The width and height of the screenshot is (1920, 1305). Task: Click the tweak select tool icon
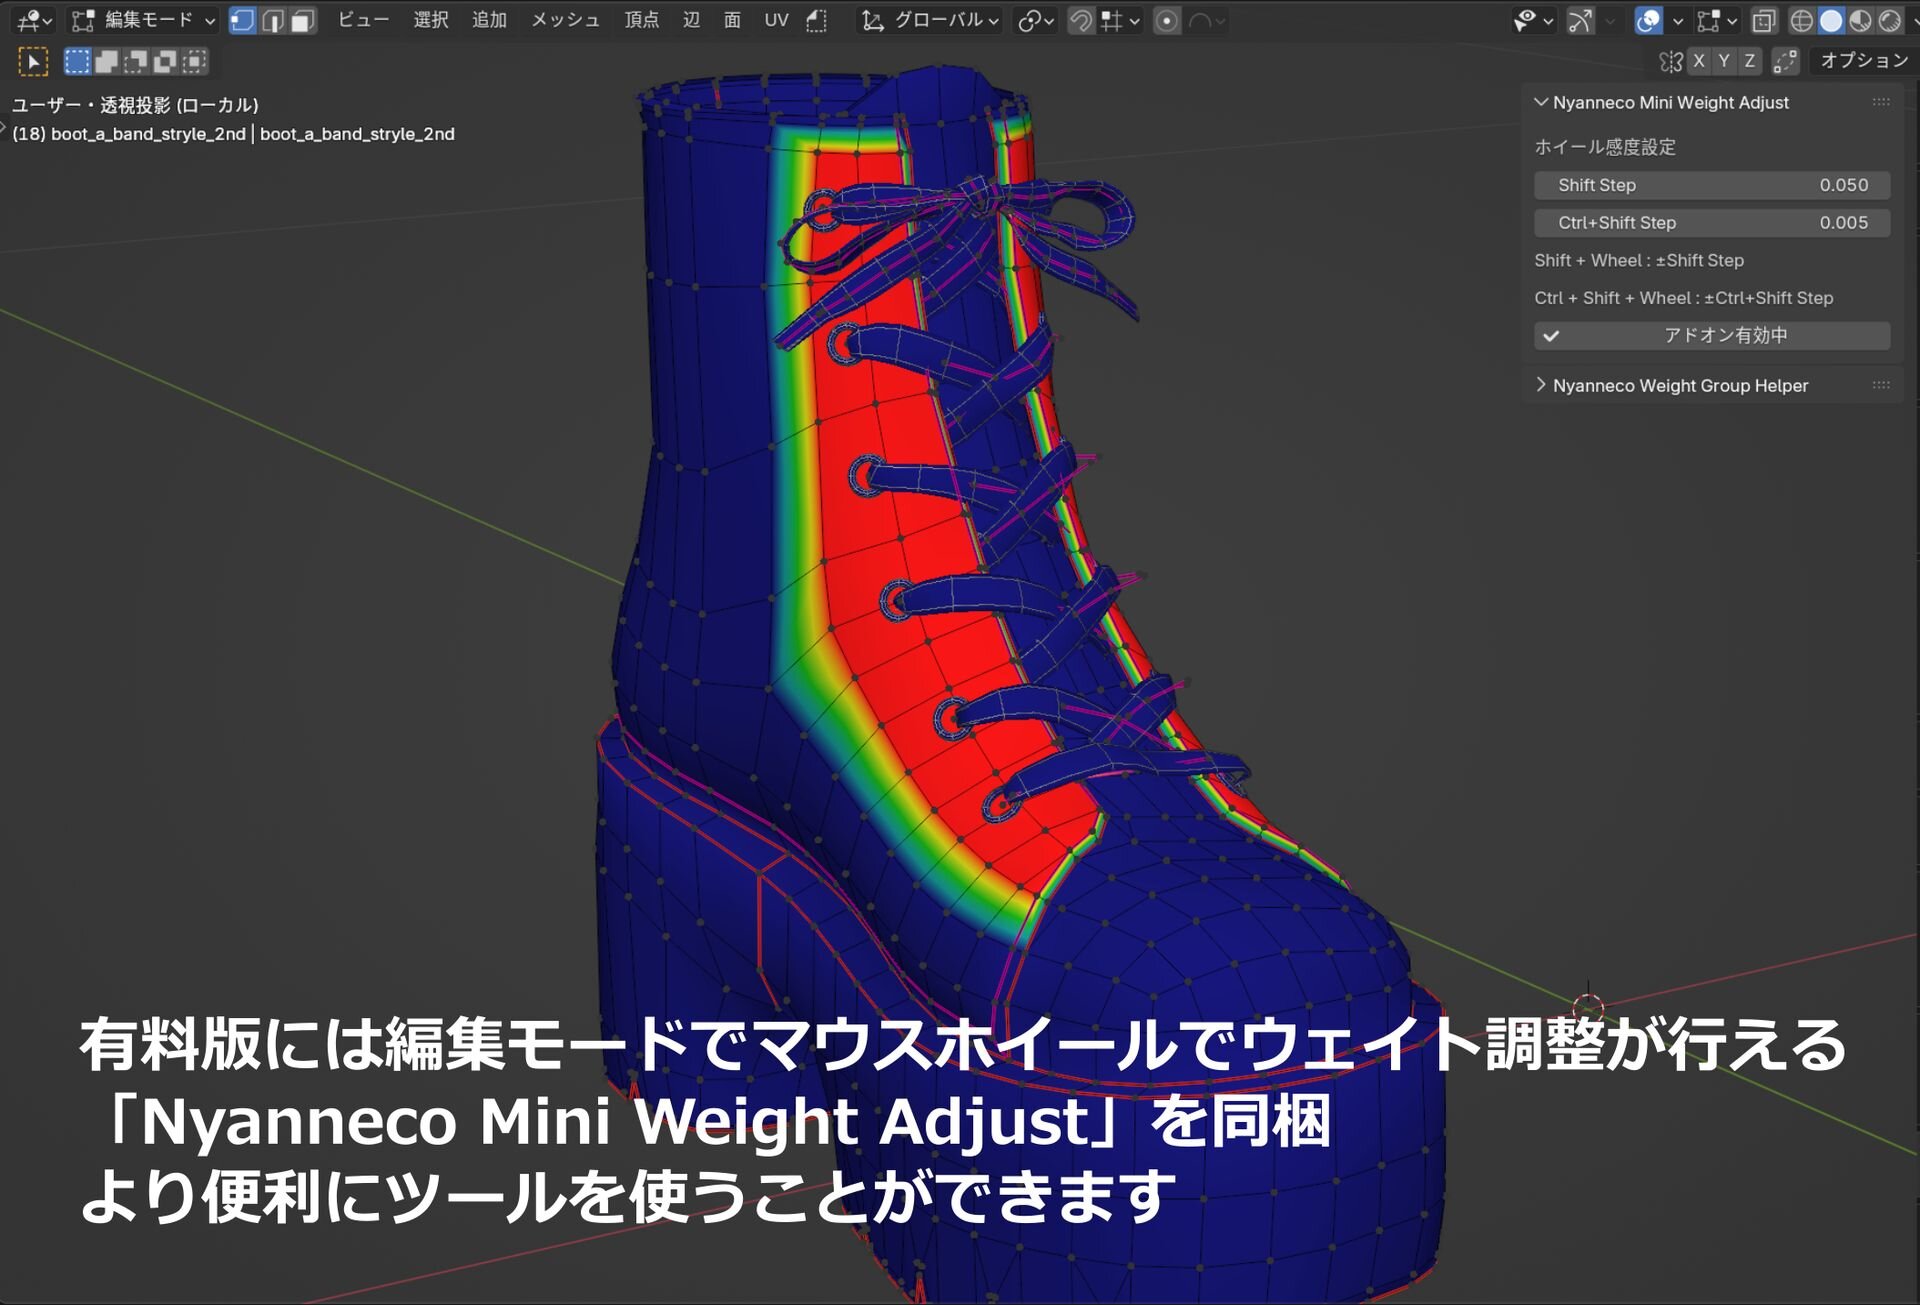pyautogui.click(x=33, y=62)
